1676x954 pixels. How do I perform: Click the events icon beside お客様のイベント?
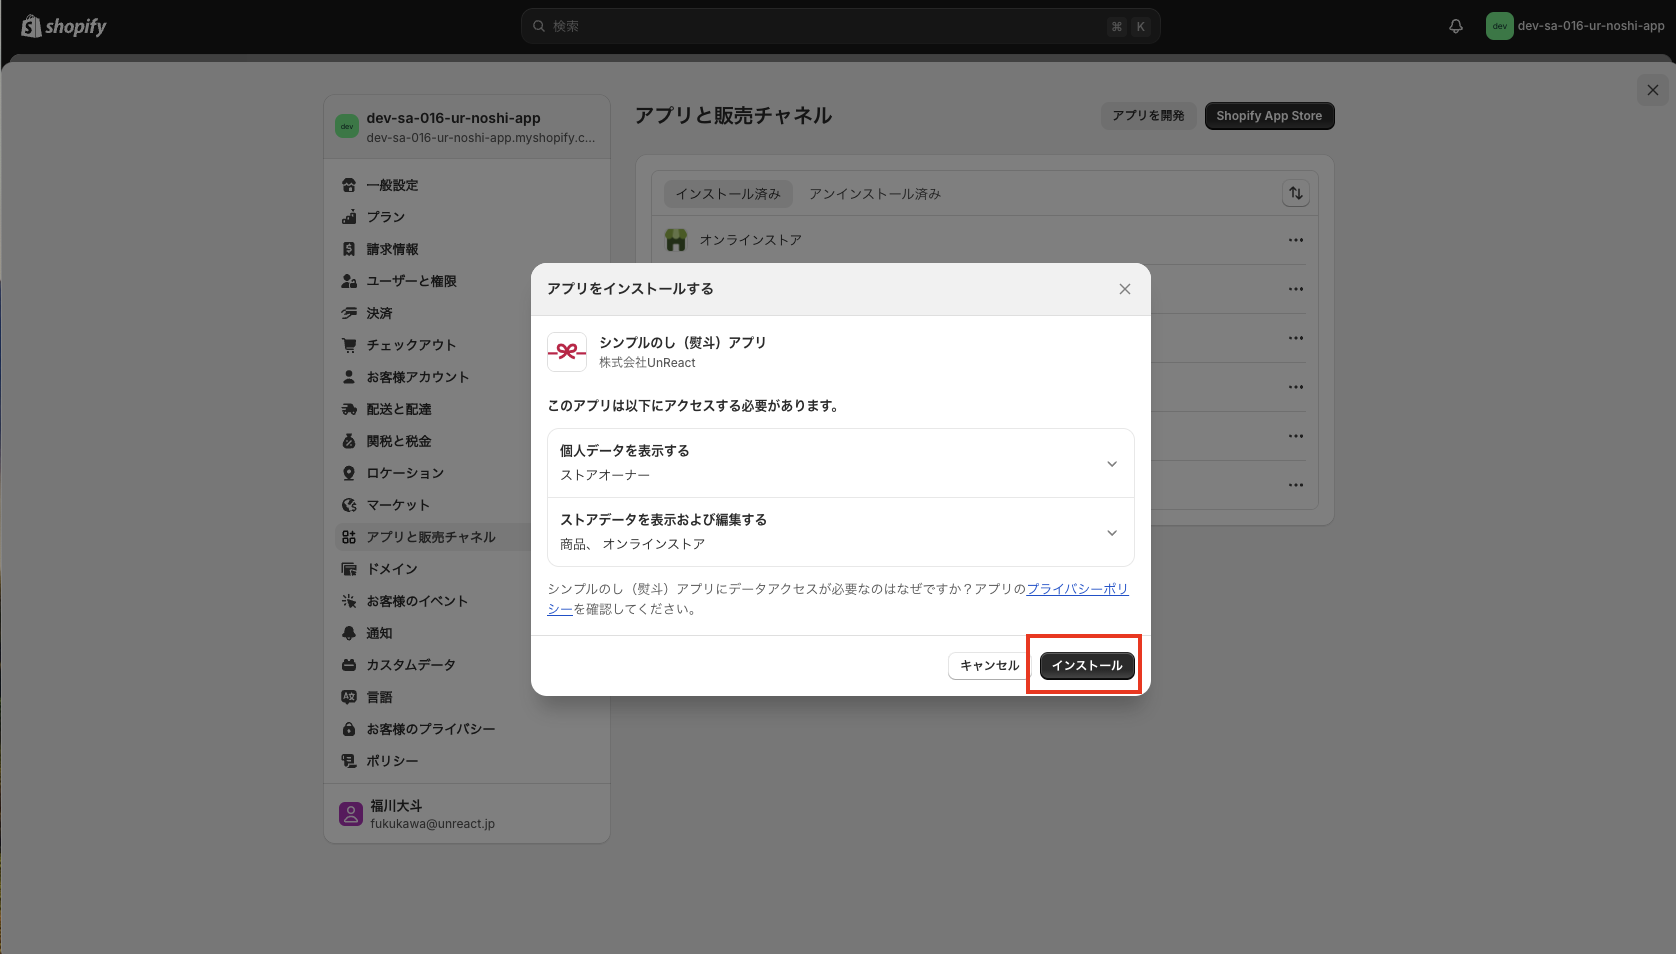[x=349, y=601]
